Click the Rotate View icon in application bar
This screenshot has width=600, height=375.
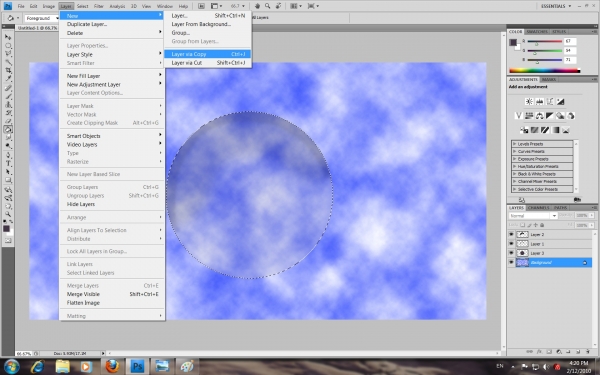coord(279,6)
